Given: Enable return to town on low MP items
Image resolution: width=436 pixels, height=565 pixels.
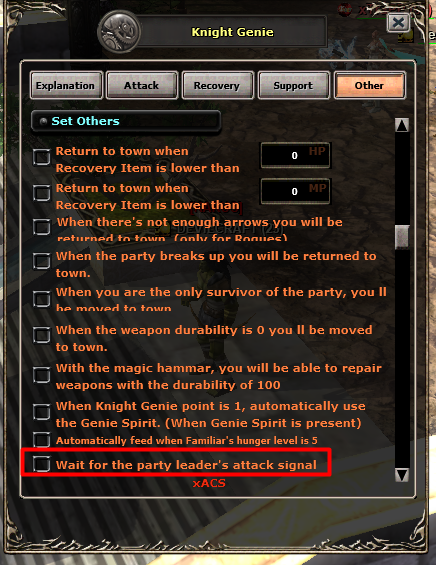Looking at the screenshot, I should [x=42, y=193].
